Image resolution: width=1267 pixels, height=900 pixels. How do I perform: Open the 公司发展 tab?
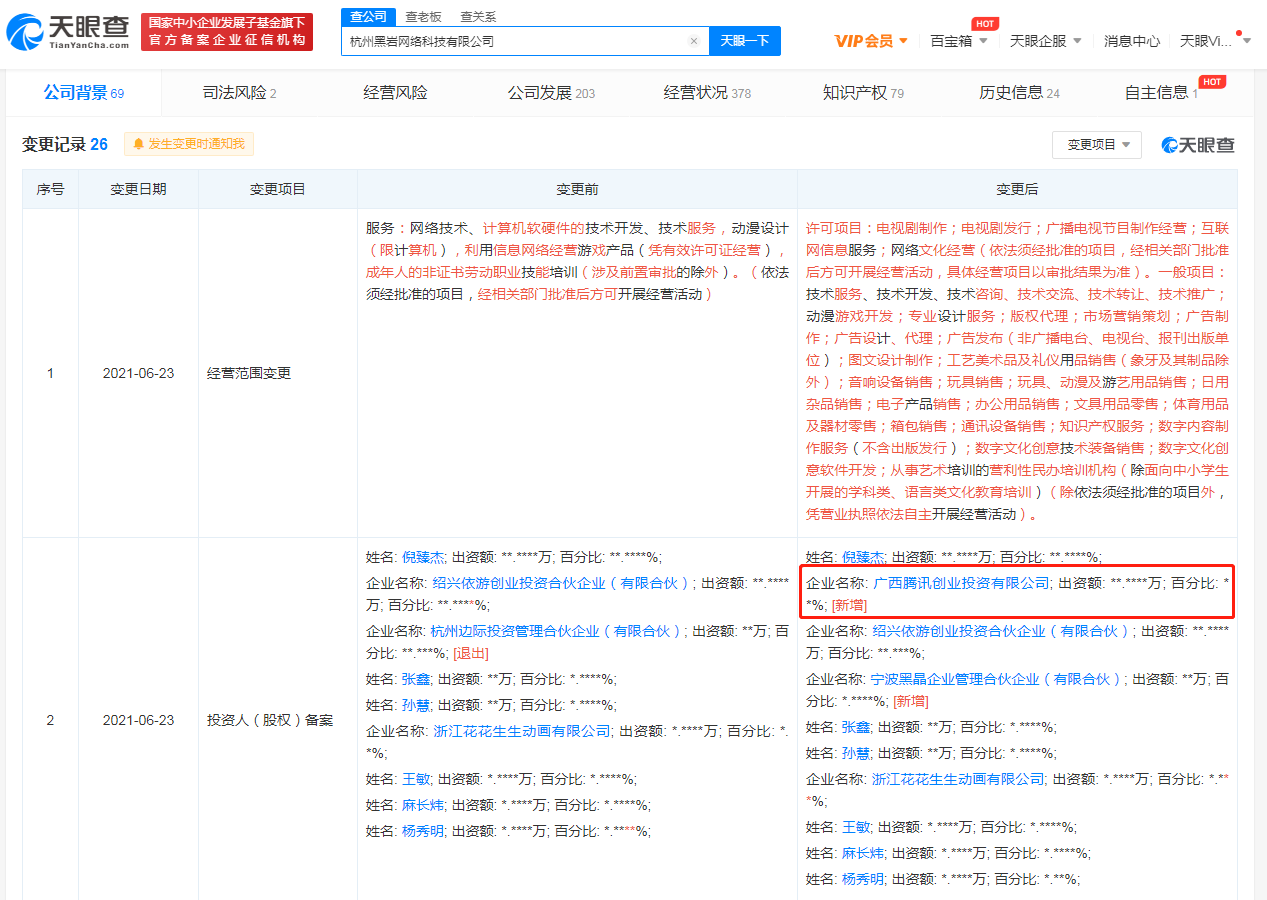551,93
